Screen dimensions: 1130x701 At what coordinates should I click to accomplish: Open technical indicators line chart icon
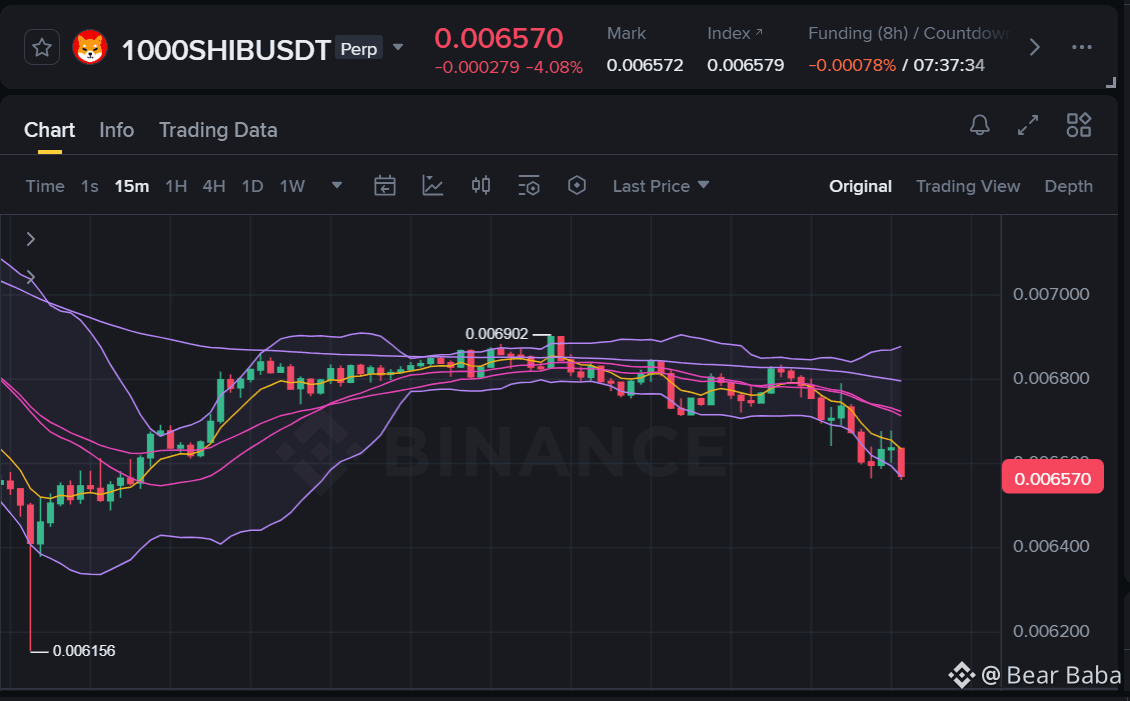click(432, 186)
